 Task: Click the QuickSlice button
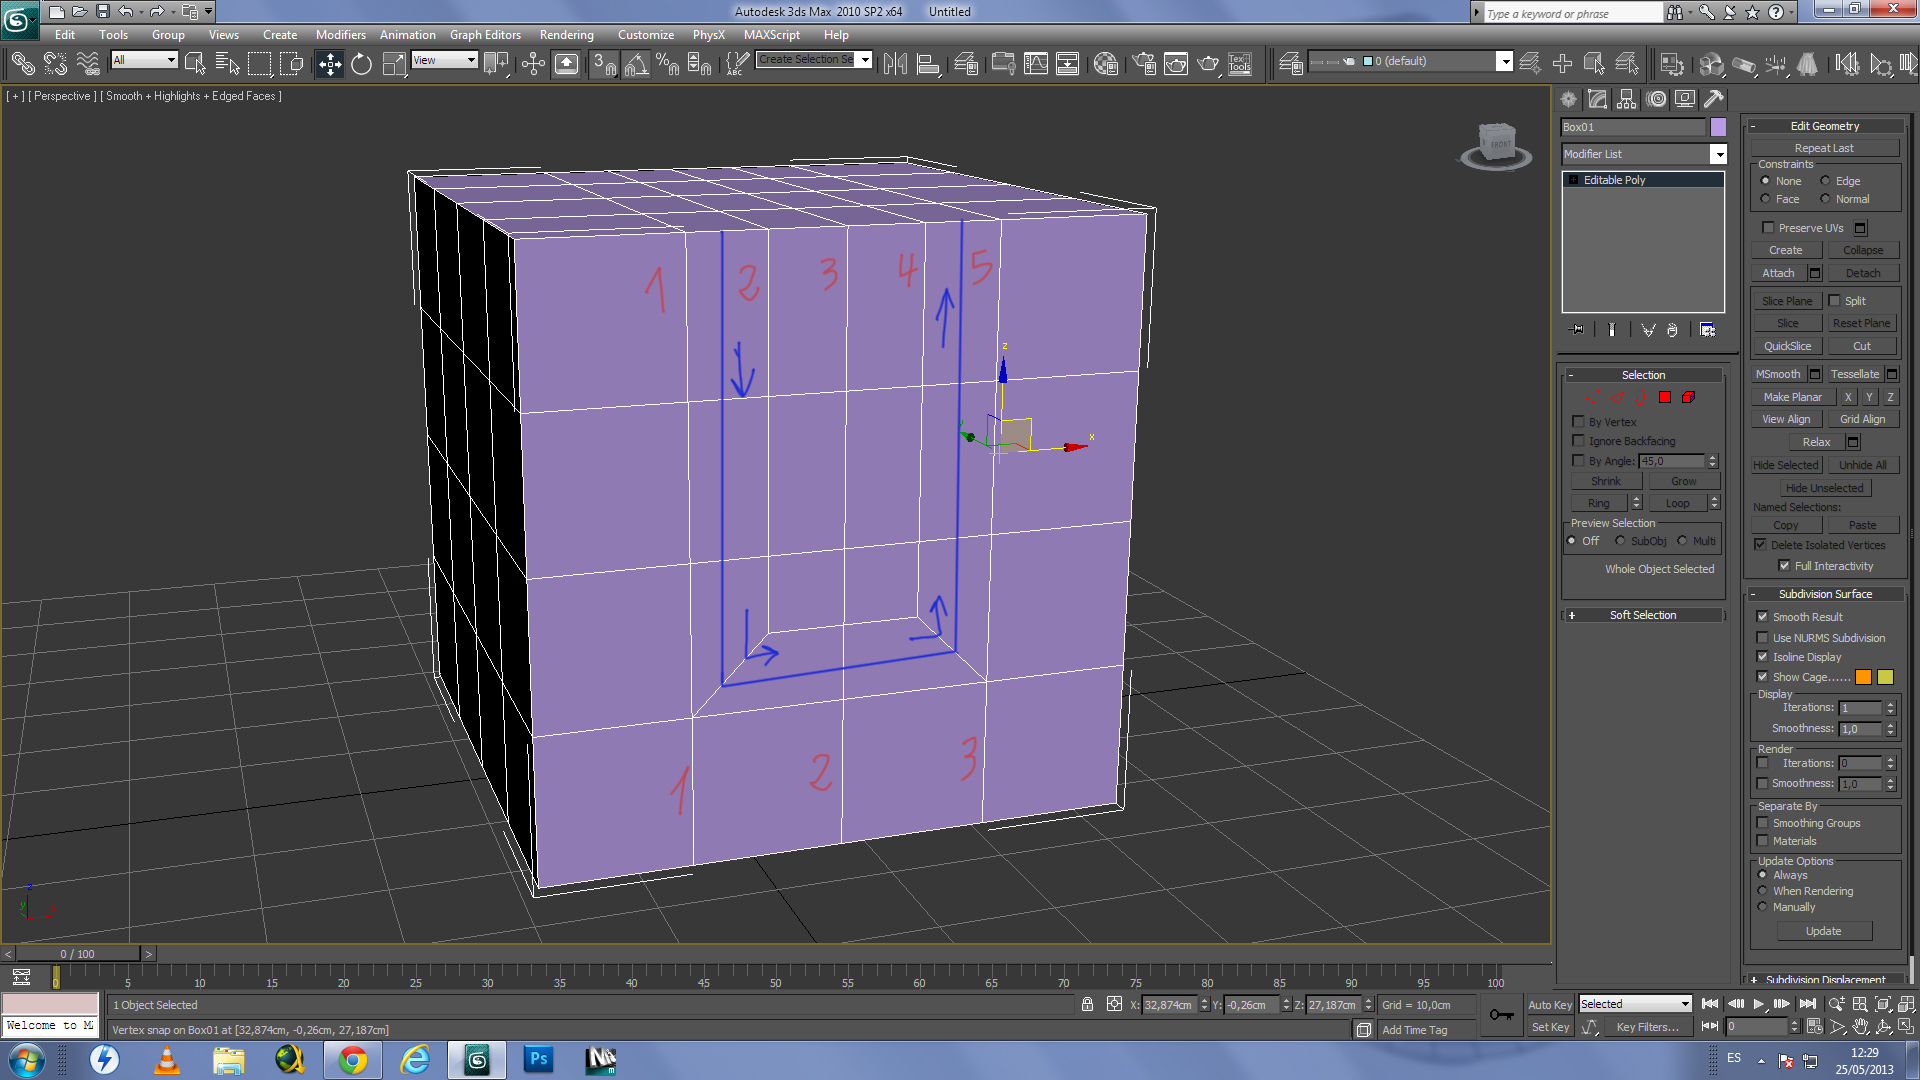coord(1787,346)
